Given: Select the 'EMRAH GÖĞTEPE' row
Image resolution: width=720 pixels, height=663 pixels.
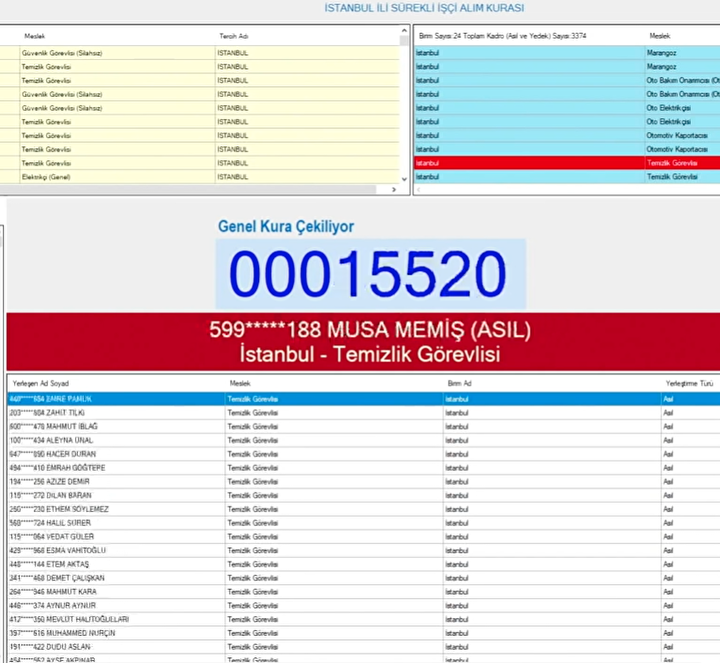Looking at the screenshot, I should click(x=364, y=468).
